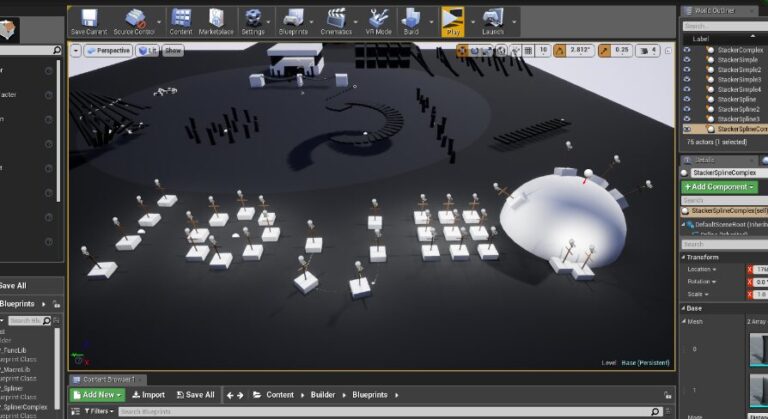Click the Build toolbar icon
Screen dimensions: 768x419
pyautogui.click(x=411, y=23)
